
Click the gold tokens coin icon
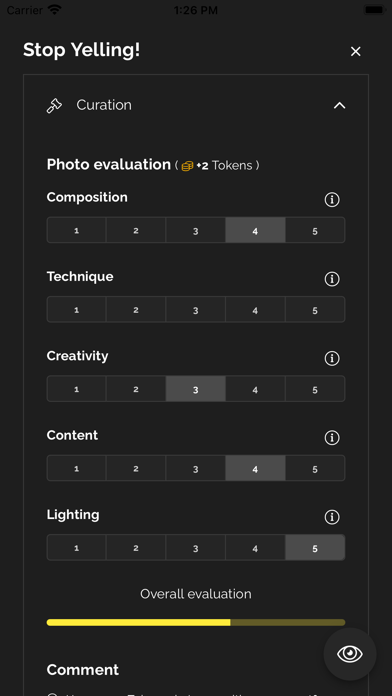pyautogui.click(x=187, y=166)
